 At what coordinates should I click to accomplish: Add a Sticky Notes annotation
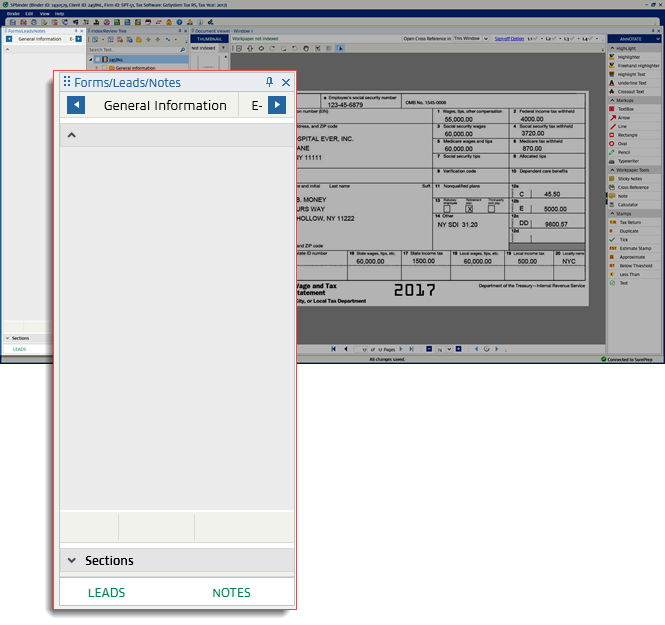pyautogui.click(x=632, y=178)
